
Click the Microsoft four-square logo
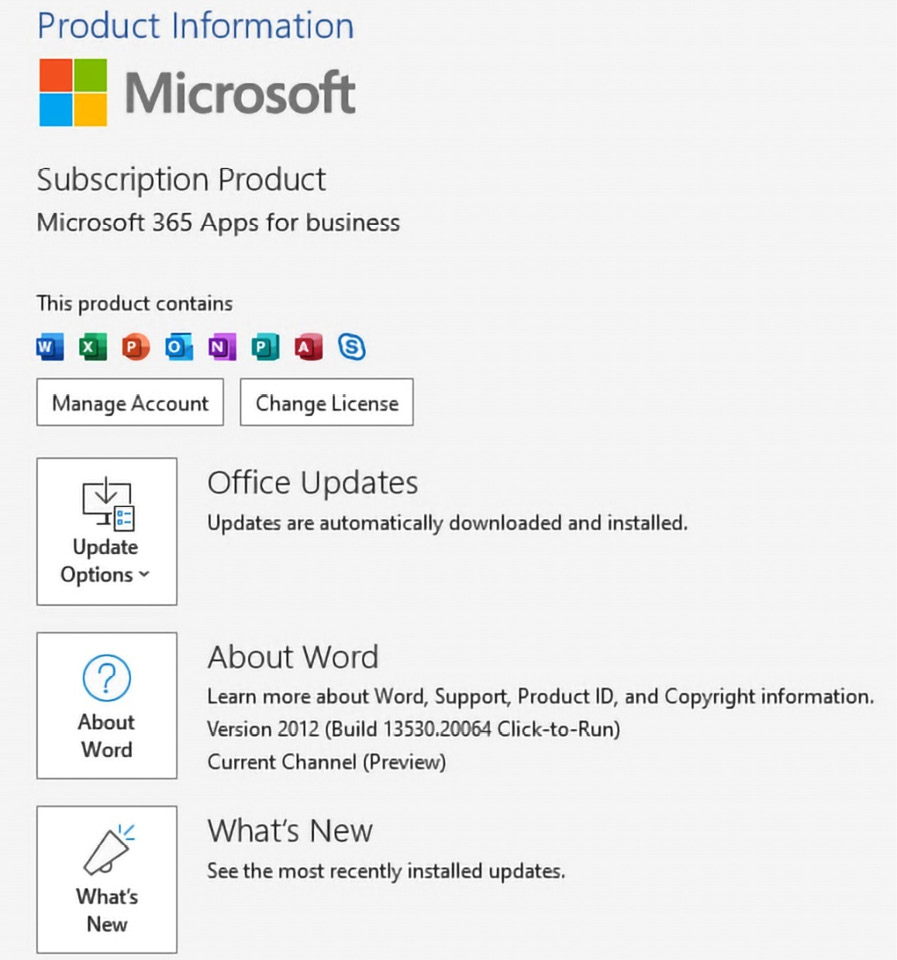pos(73,92)
